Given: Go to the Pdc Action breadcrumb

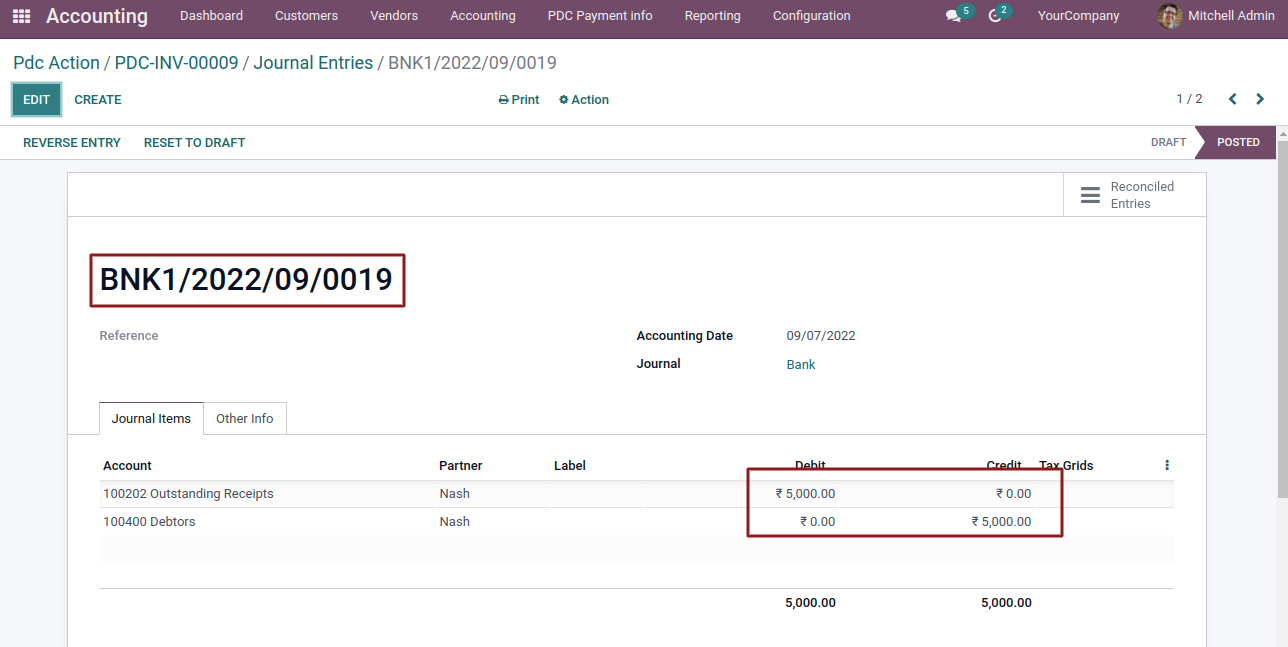Looking at the screenshot, I should [x=56, y=63].
